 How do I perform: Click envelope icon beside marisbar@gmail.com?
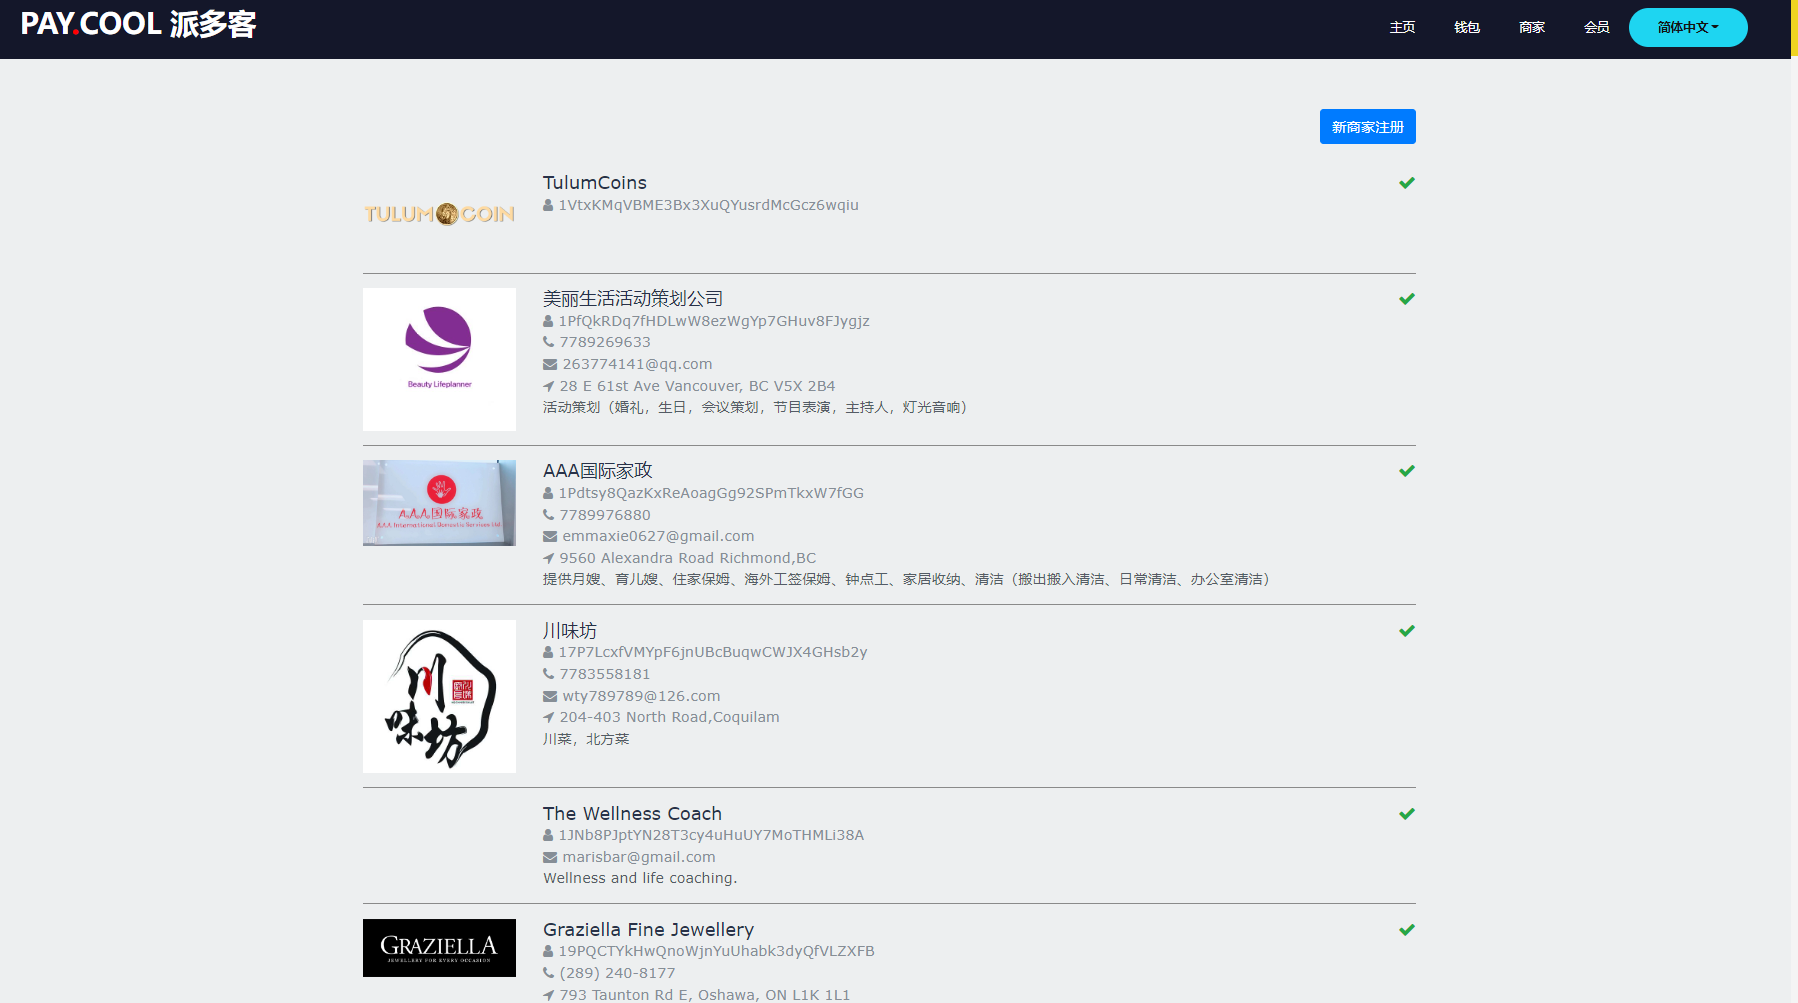(550, 857)
